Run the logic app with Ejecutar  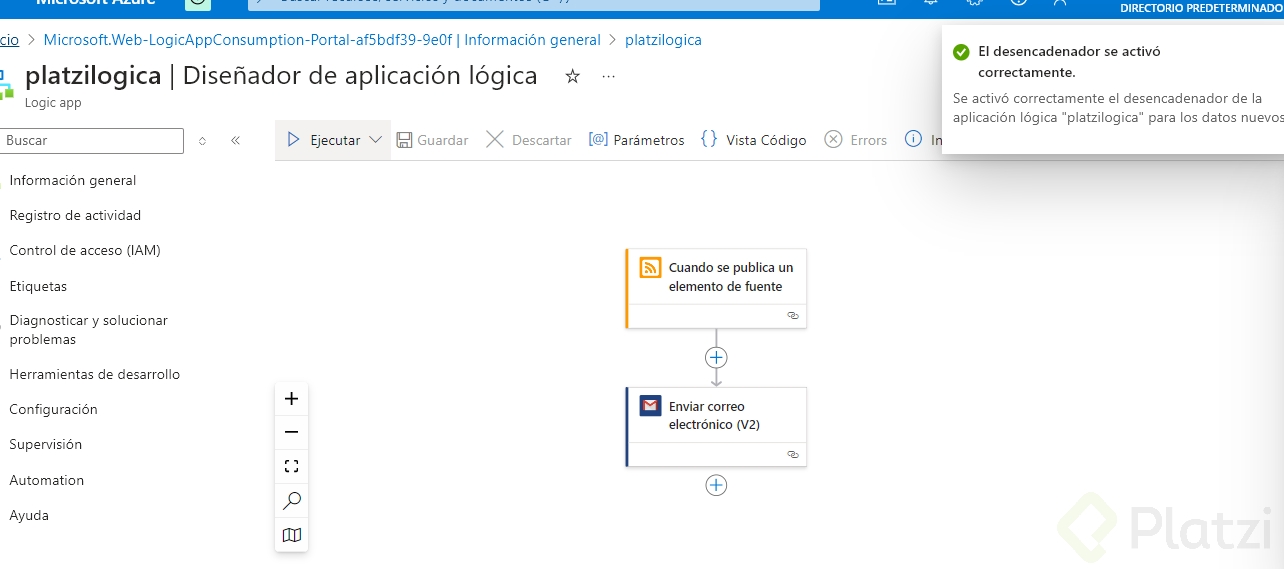(x=323, y=140)
